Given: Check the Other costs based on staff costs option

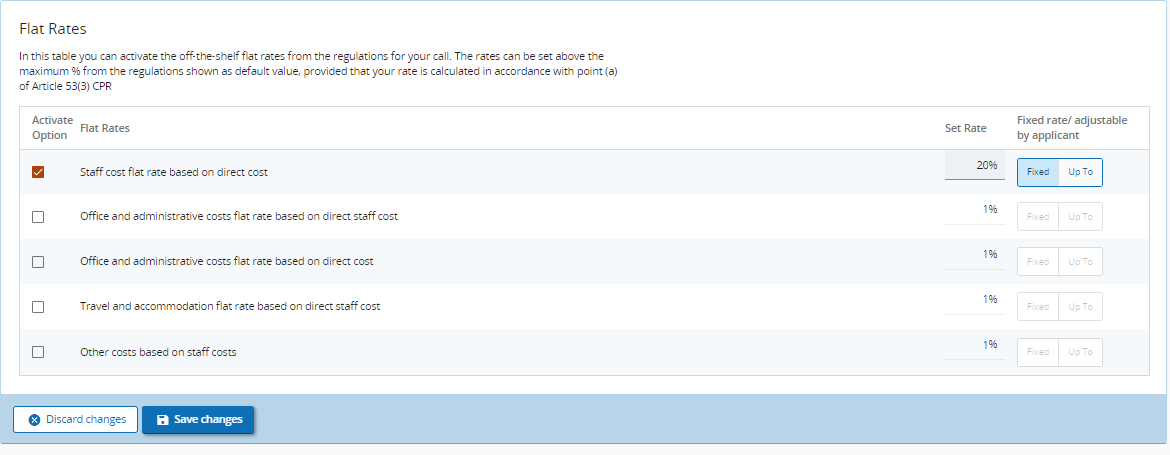Looking at the screenshot, I should point(38,352).
